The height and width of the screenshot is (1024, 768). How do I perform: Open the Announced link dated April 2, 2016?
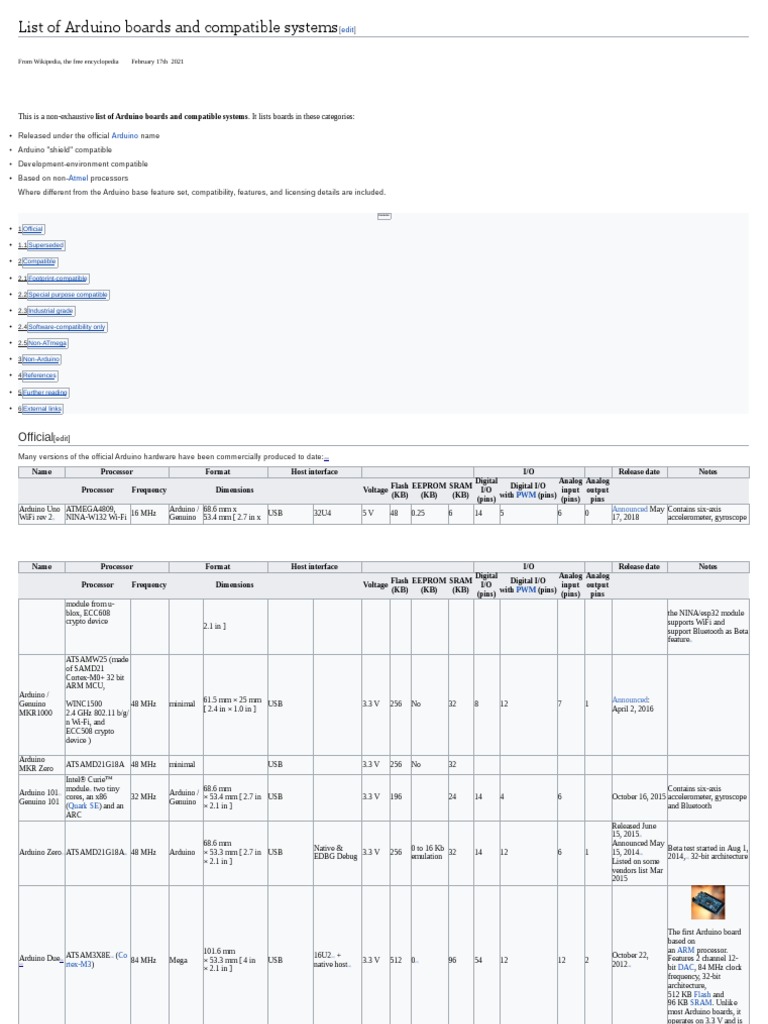(x=630, y=699)
